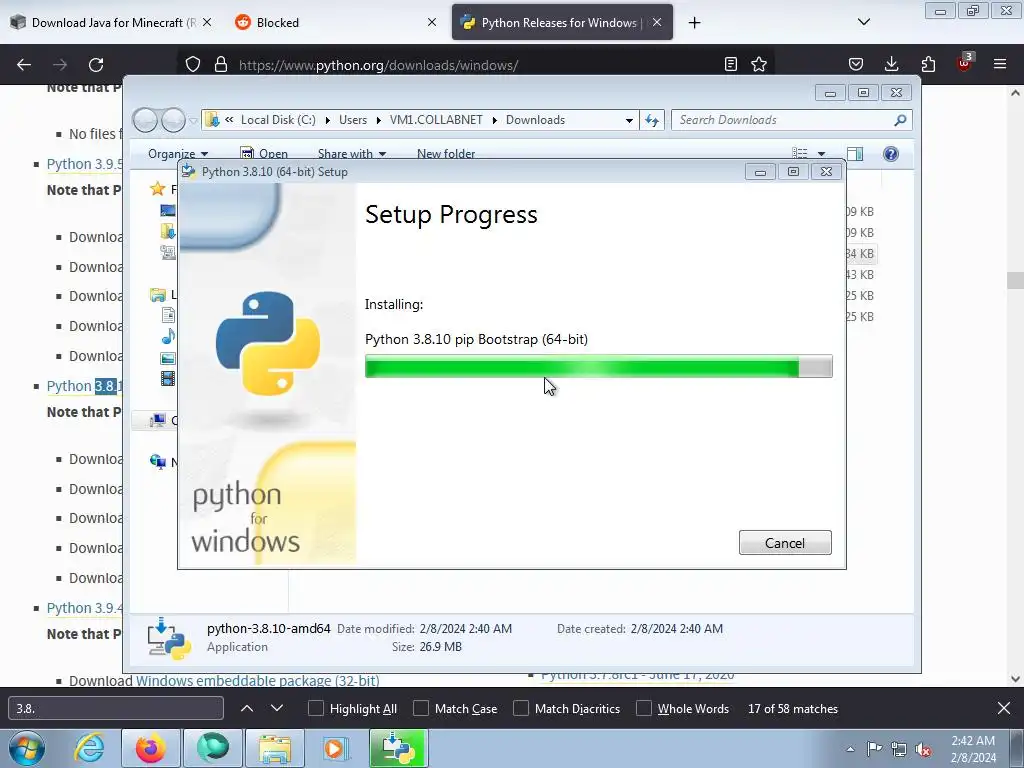The image size is (1024, 768).
Task: Click Explorer refresh button beside address bar
Action: (652, 120)
